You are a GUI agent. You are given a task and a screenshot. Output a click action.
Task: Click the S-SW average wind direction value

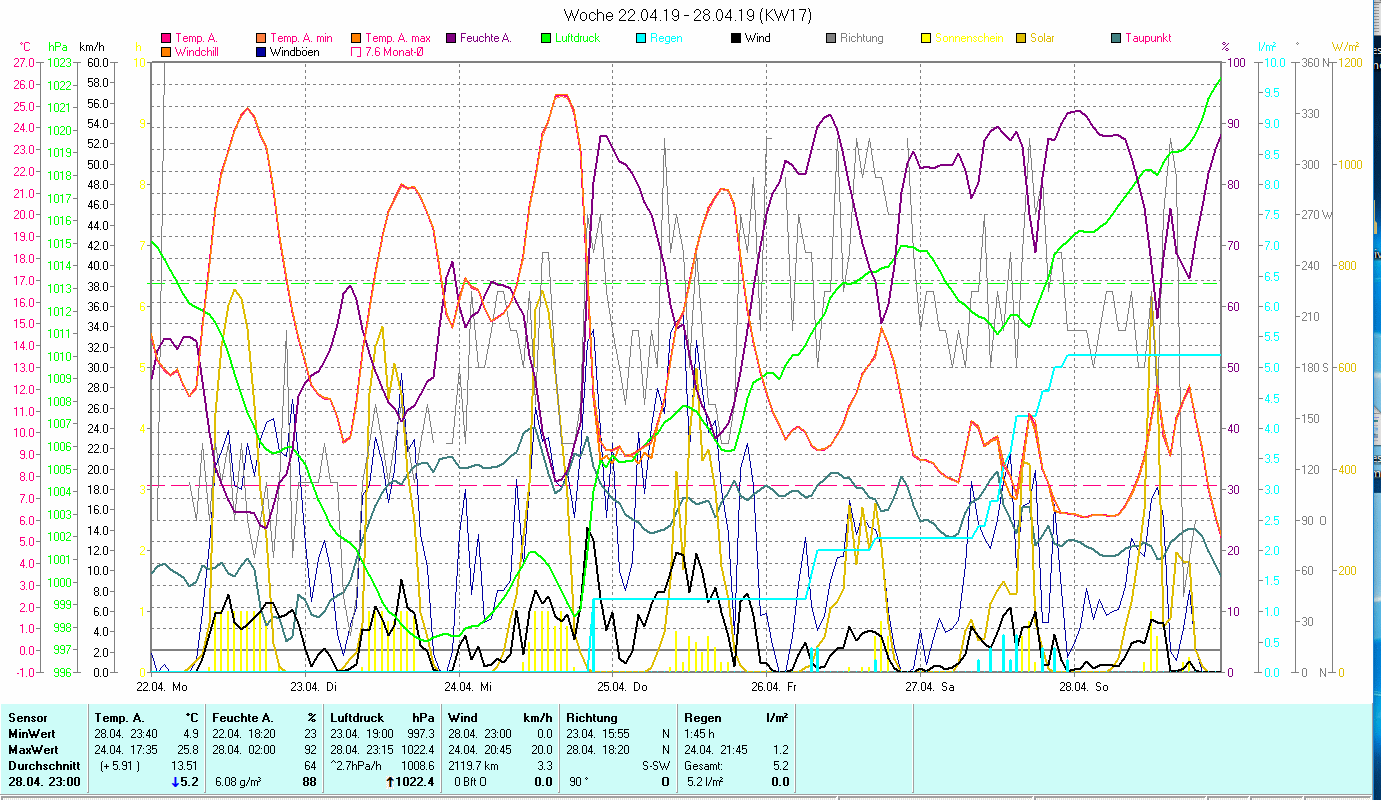(654, 766)
